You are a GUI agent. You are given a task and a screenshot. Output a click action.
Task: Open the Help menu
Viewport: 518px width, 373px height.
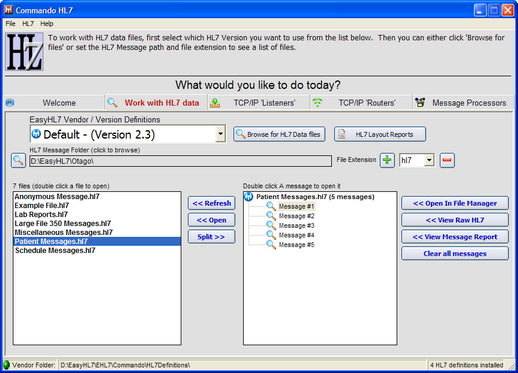pos(47,24)
